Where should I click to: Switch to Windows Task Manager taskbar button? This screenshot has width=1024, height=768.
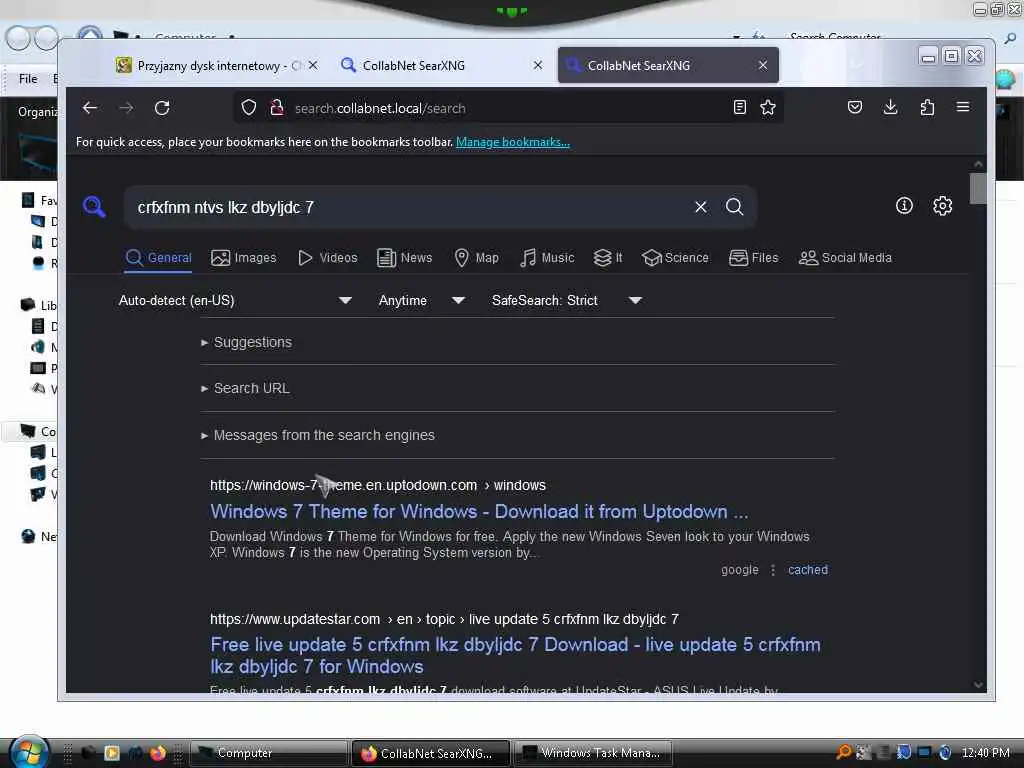pos(593,753)
